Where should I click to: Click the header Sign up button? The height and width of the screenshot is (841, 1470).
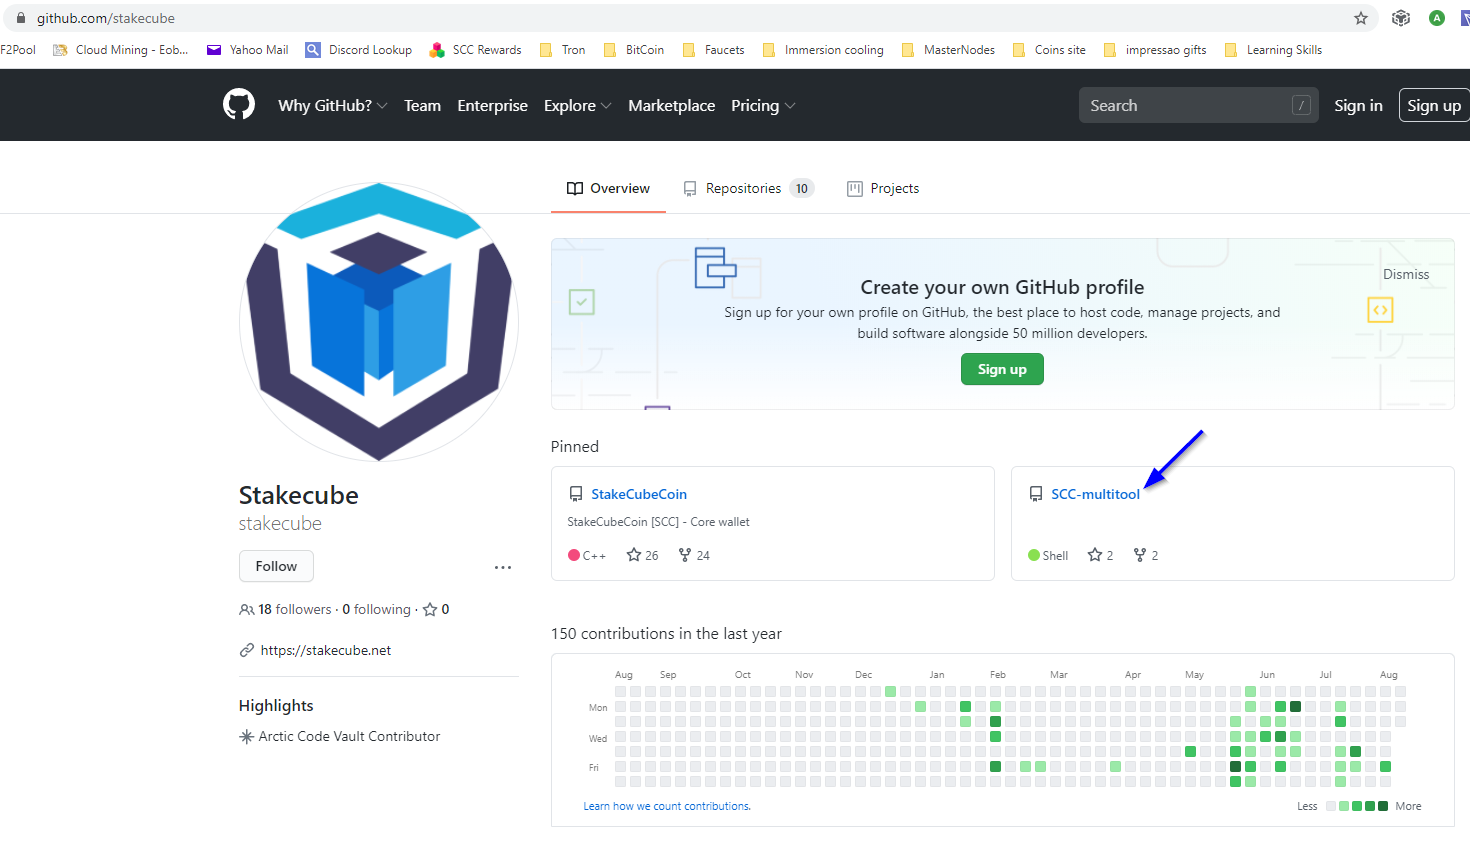[1434, 105]
